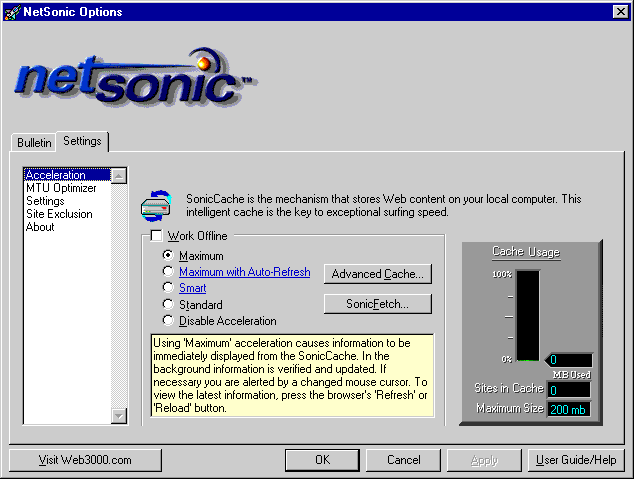Click the Visit Web3000.com button
The width and height of the screenshot is (634, 479).
[x=85, y=460]
